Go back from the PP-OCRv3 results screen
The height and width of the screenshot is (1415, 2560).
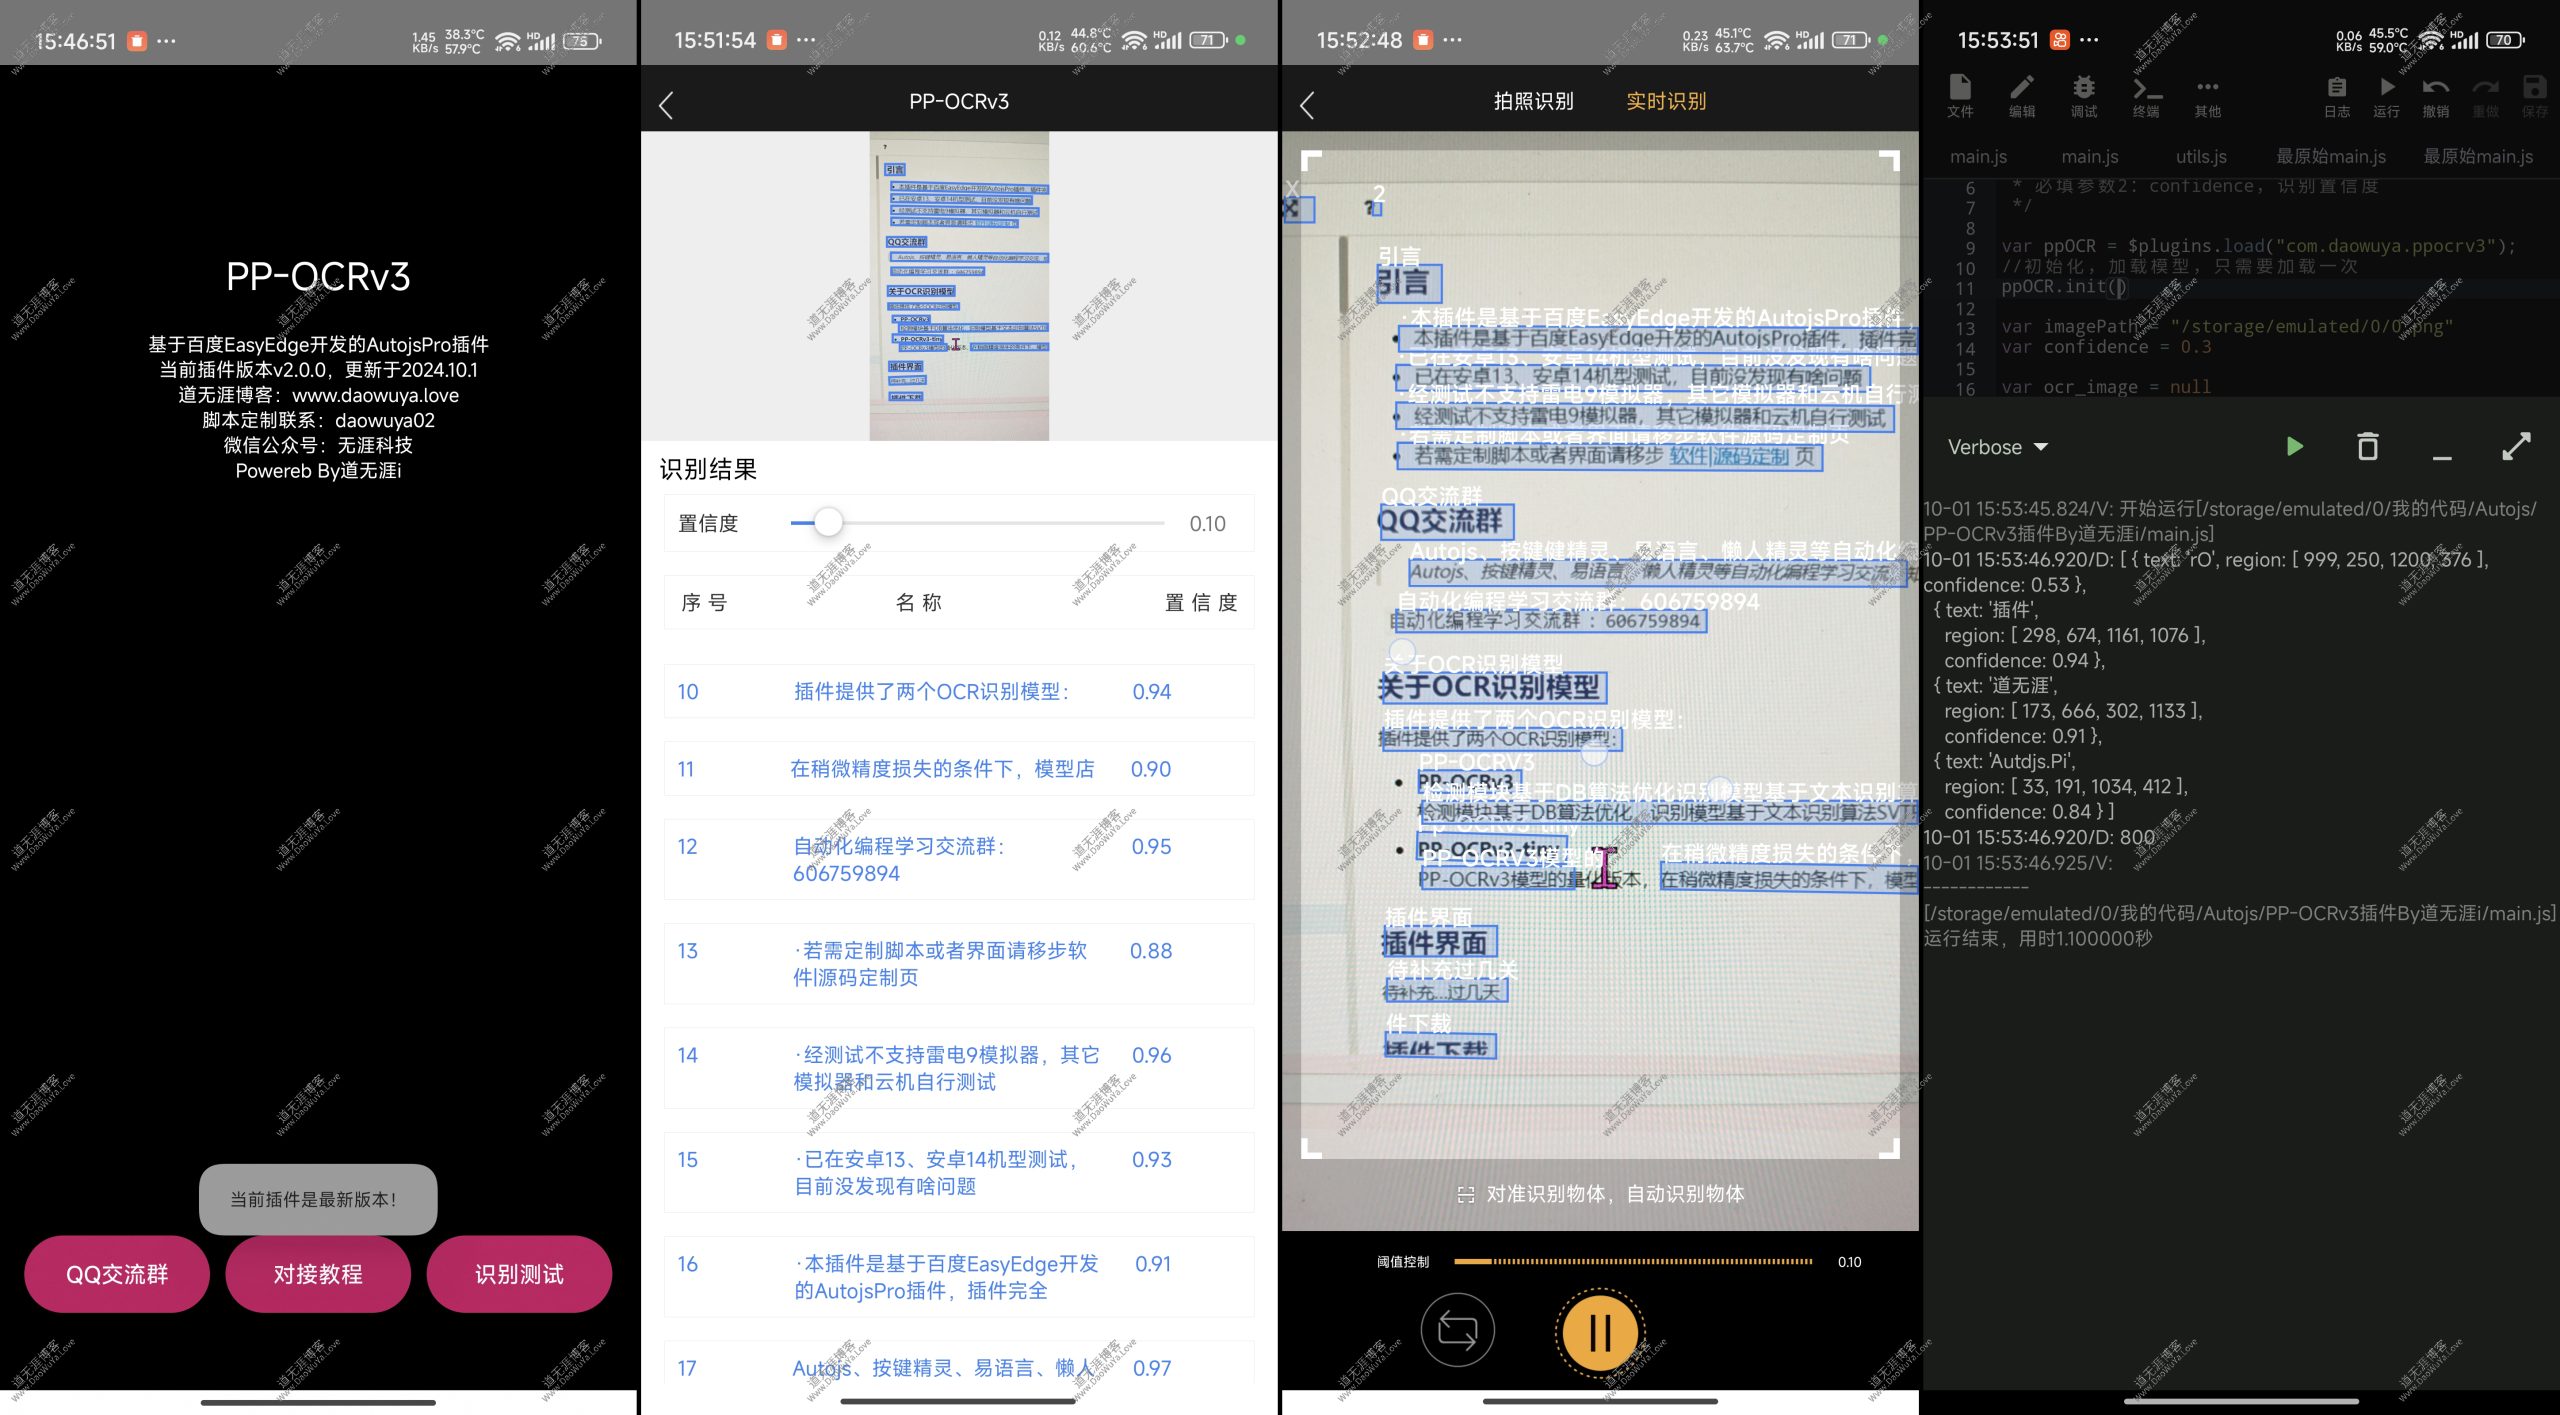tap(666, 104)
